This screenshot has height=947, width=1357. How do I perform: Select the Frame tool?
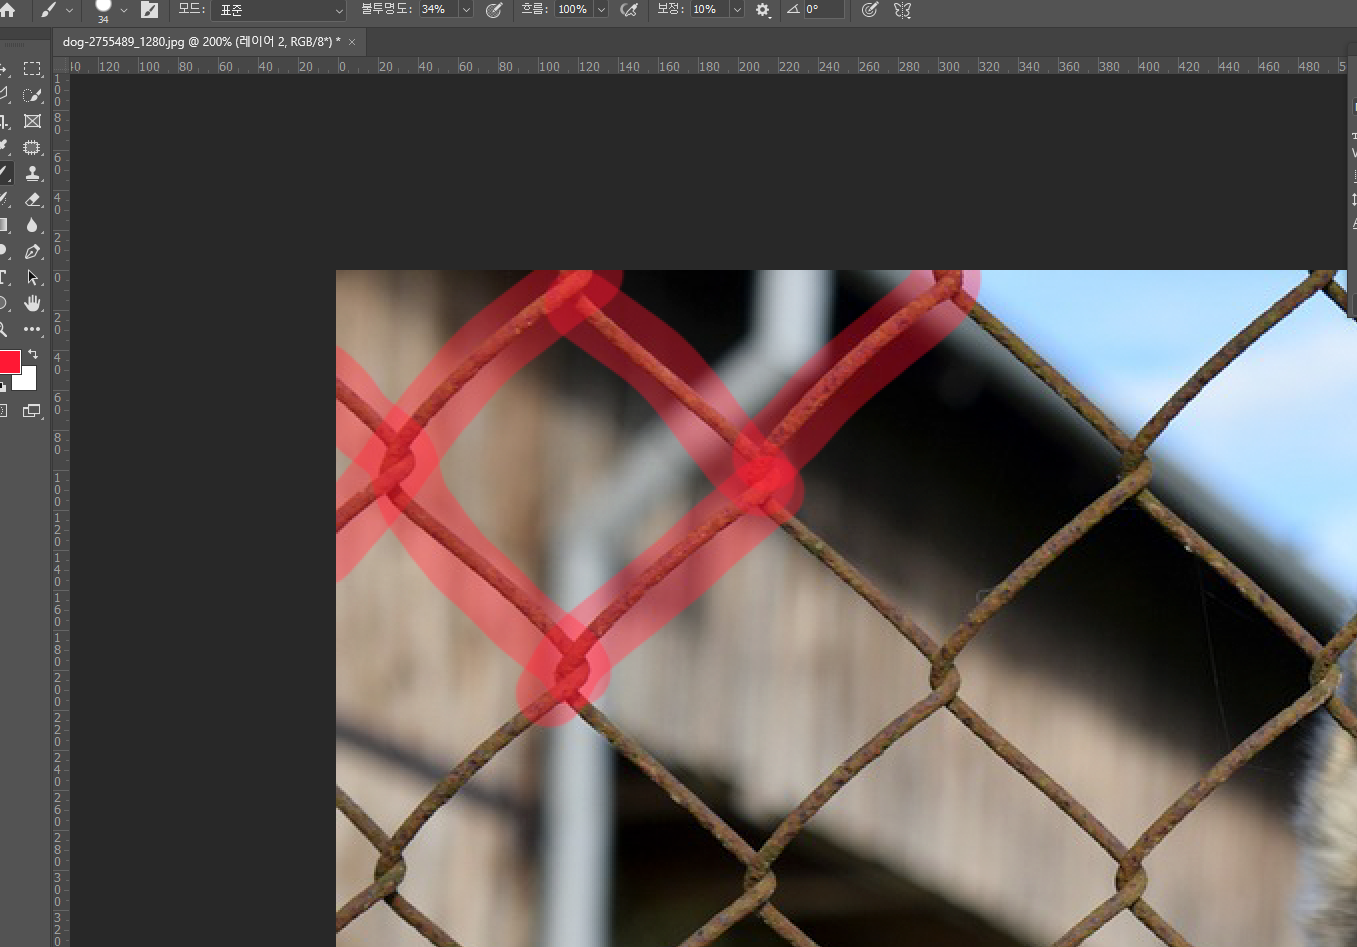[x=33, y=121]
